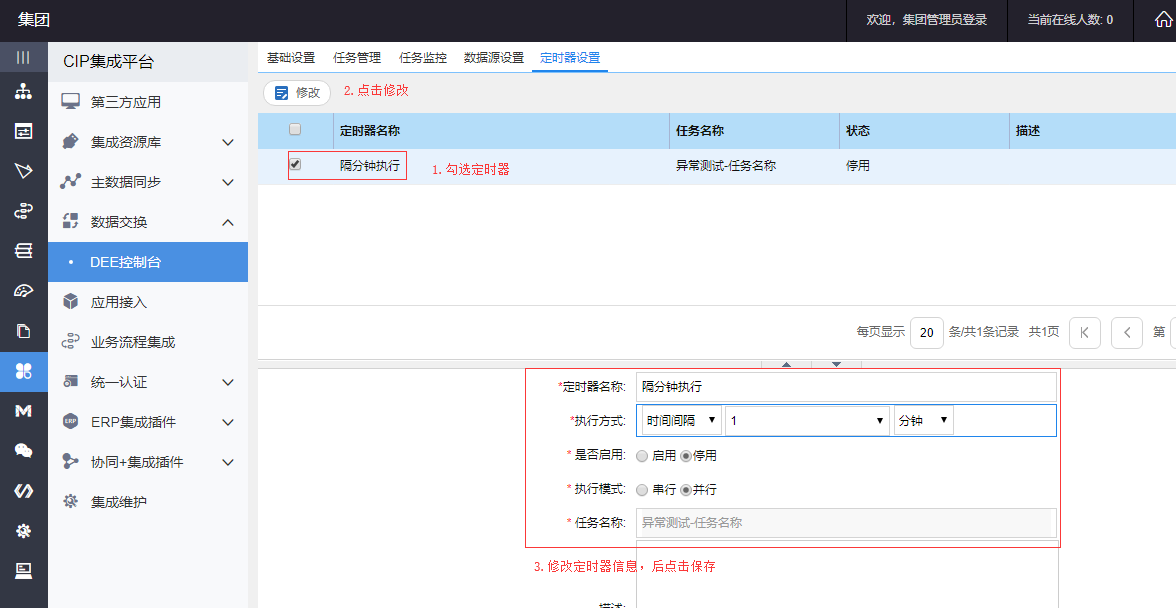Click the organization chart icon in left rail
The height and width of the screenshot is (608, 1176).
(x=23, y=92)
